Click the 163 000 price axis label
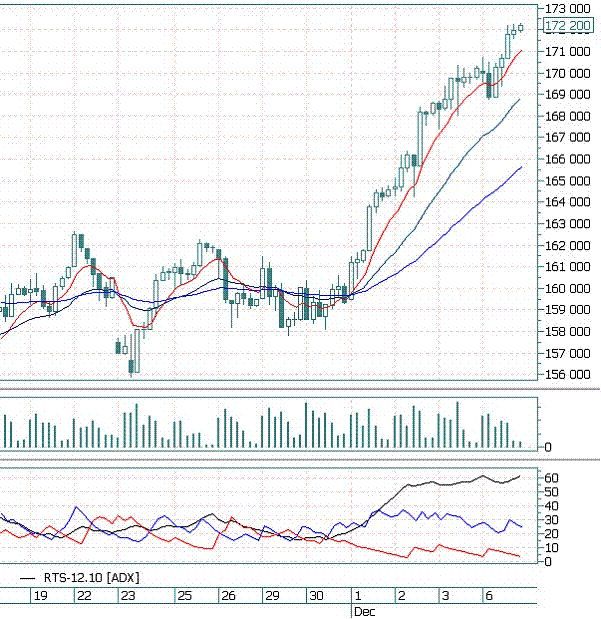601x619 pixels. 568,224
